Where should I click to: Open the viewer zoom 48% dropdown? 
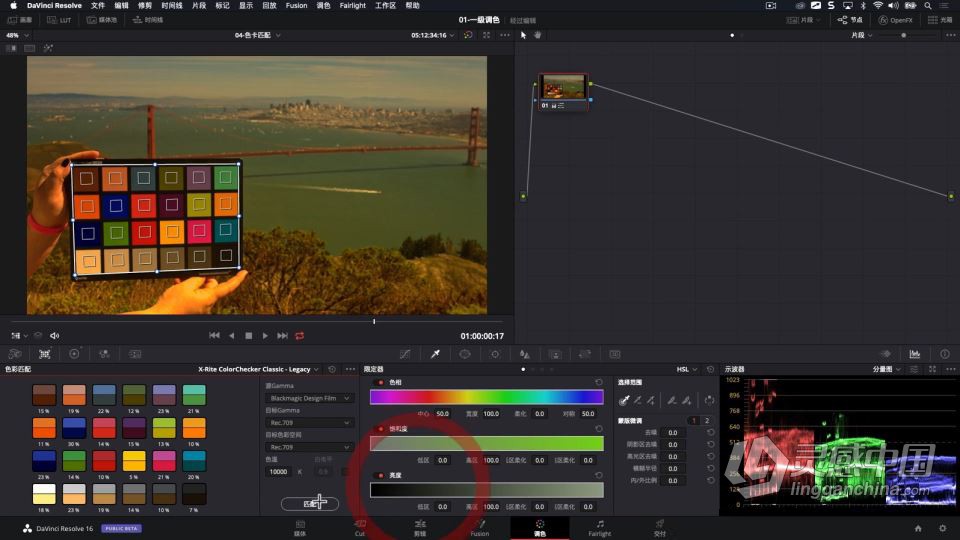point(17,36)
